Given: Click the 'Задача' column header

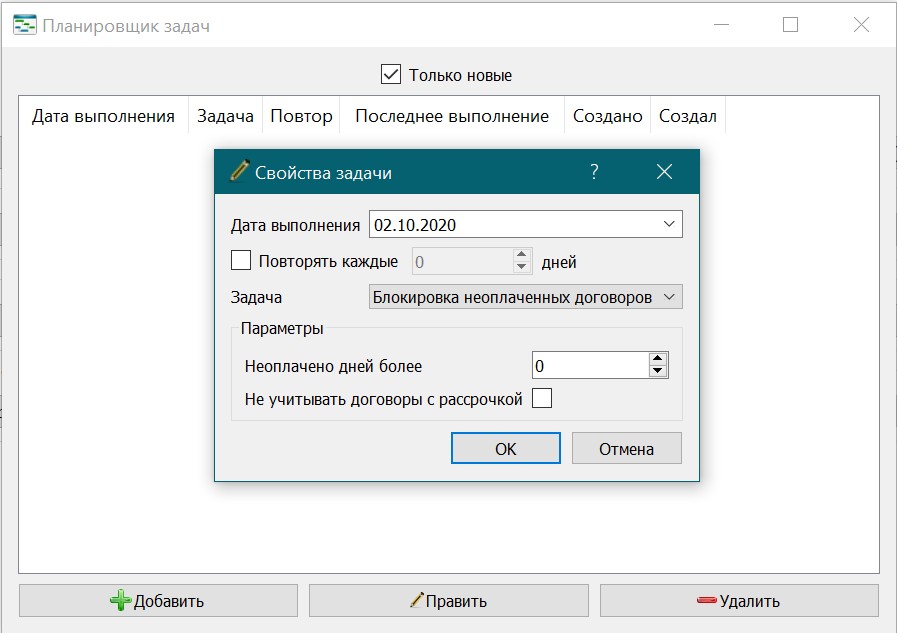Looking at the screenshot, I should (225, 116).
